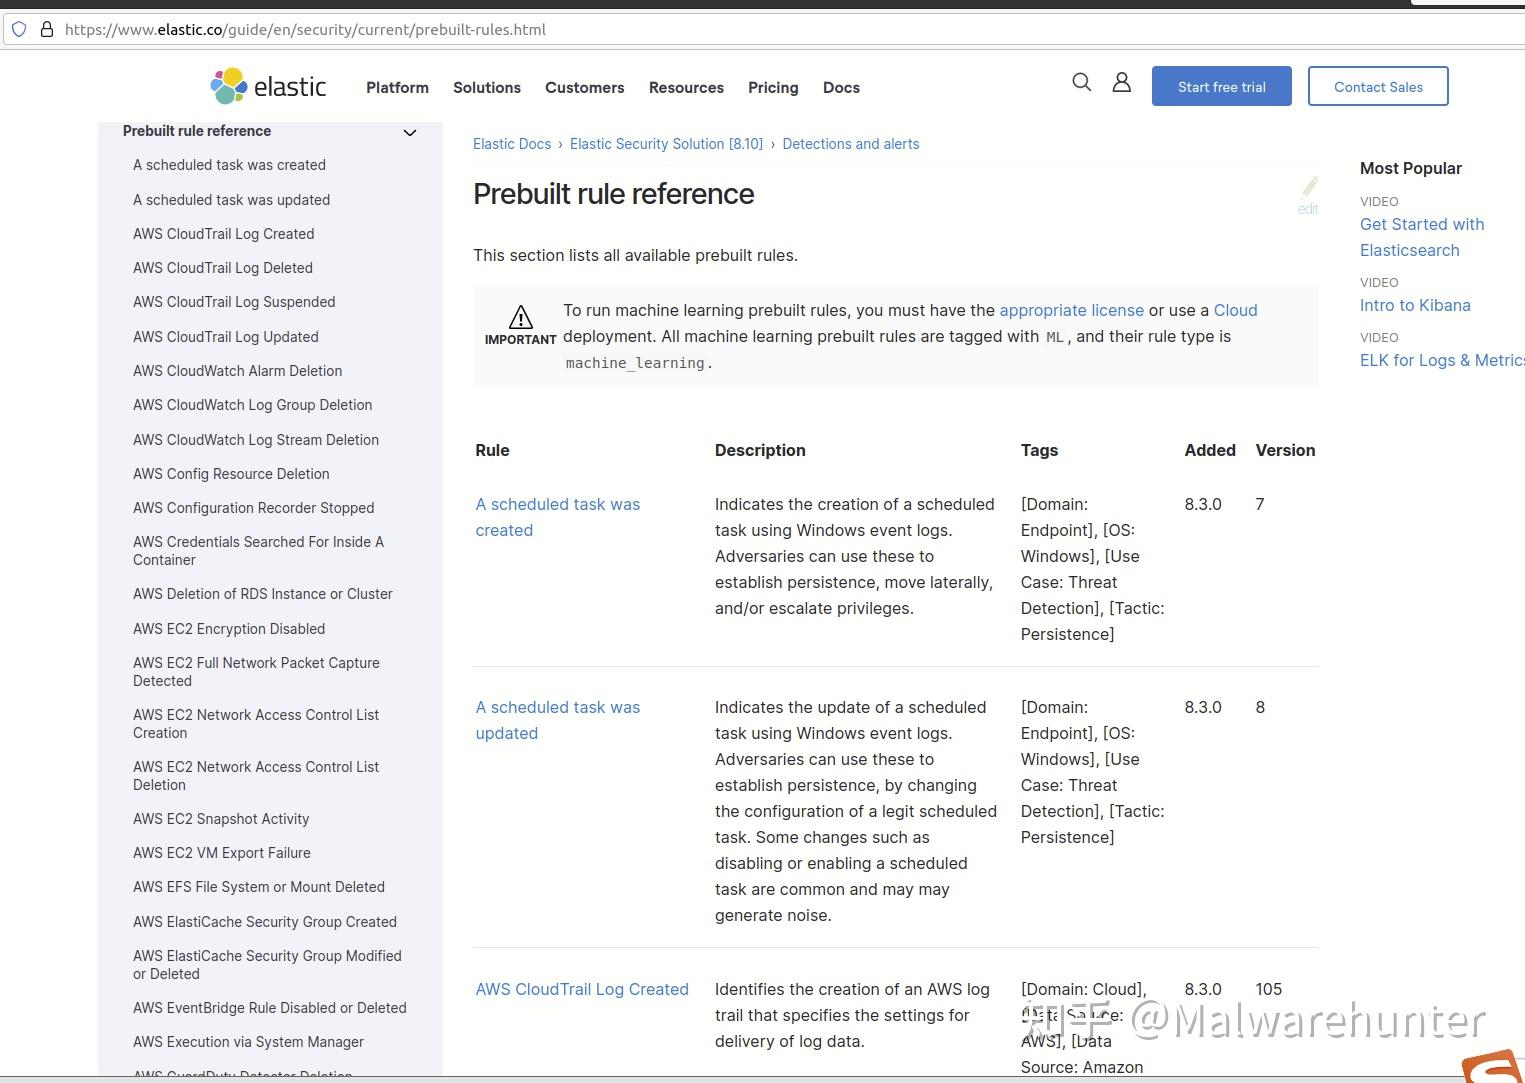This screenshot has width=1525, height=1083.
Task: Click the padlock security icon in address bar
Action: coord(47,28)
